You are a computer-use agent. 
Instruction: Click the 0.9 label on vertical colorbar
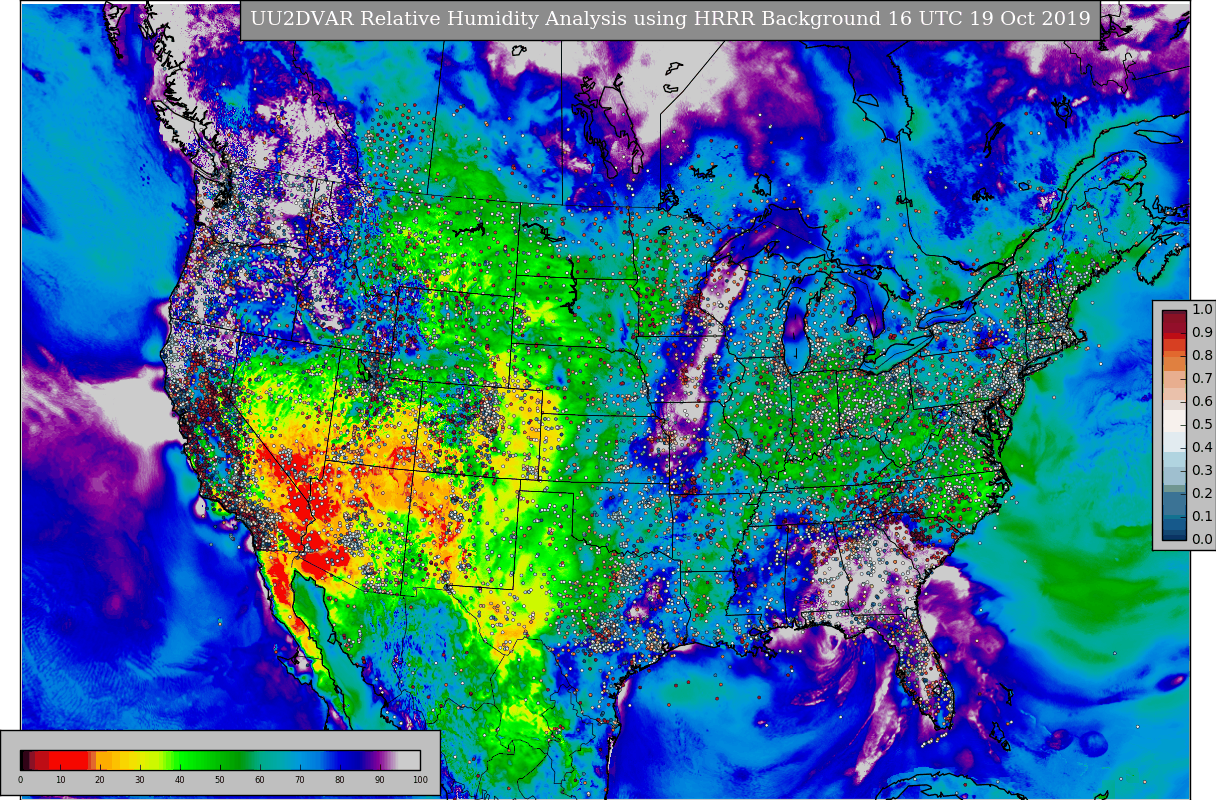1202,332
